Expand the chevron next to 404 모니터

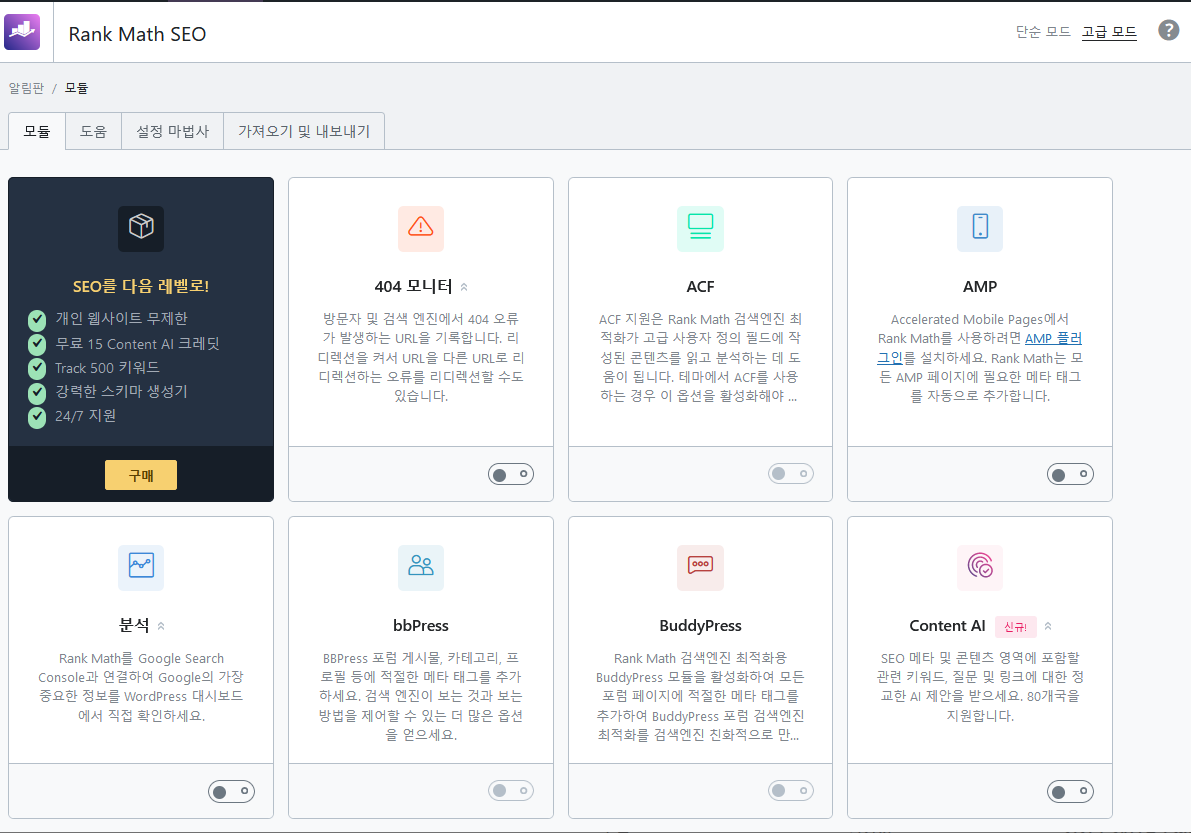464,287
